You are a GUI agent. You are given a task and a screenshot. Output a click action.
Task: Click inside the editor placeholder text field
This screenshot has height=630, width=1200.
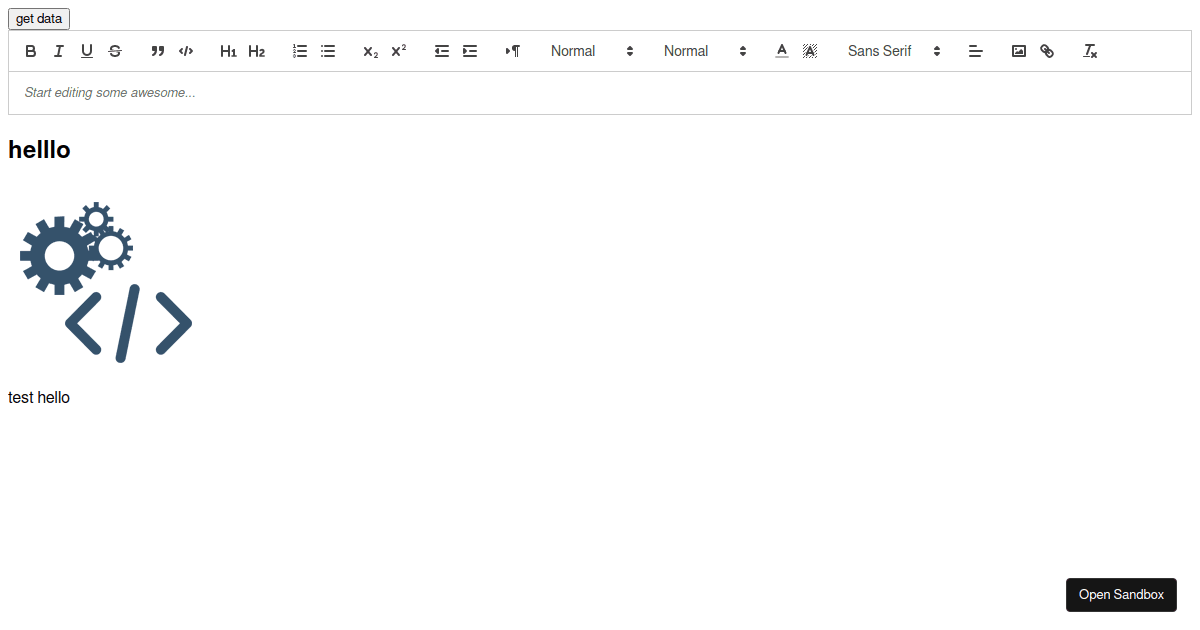click(x=300, y=92)
